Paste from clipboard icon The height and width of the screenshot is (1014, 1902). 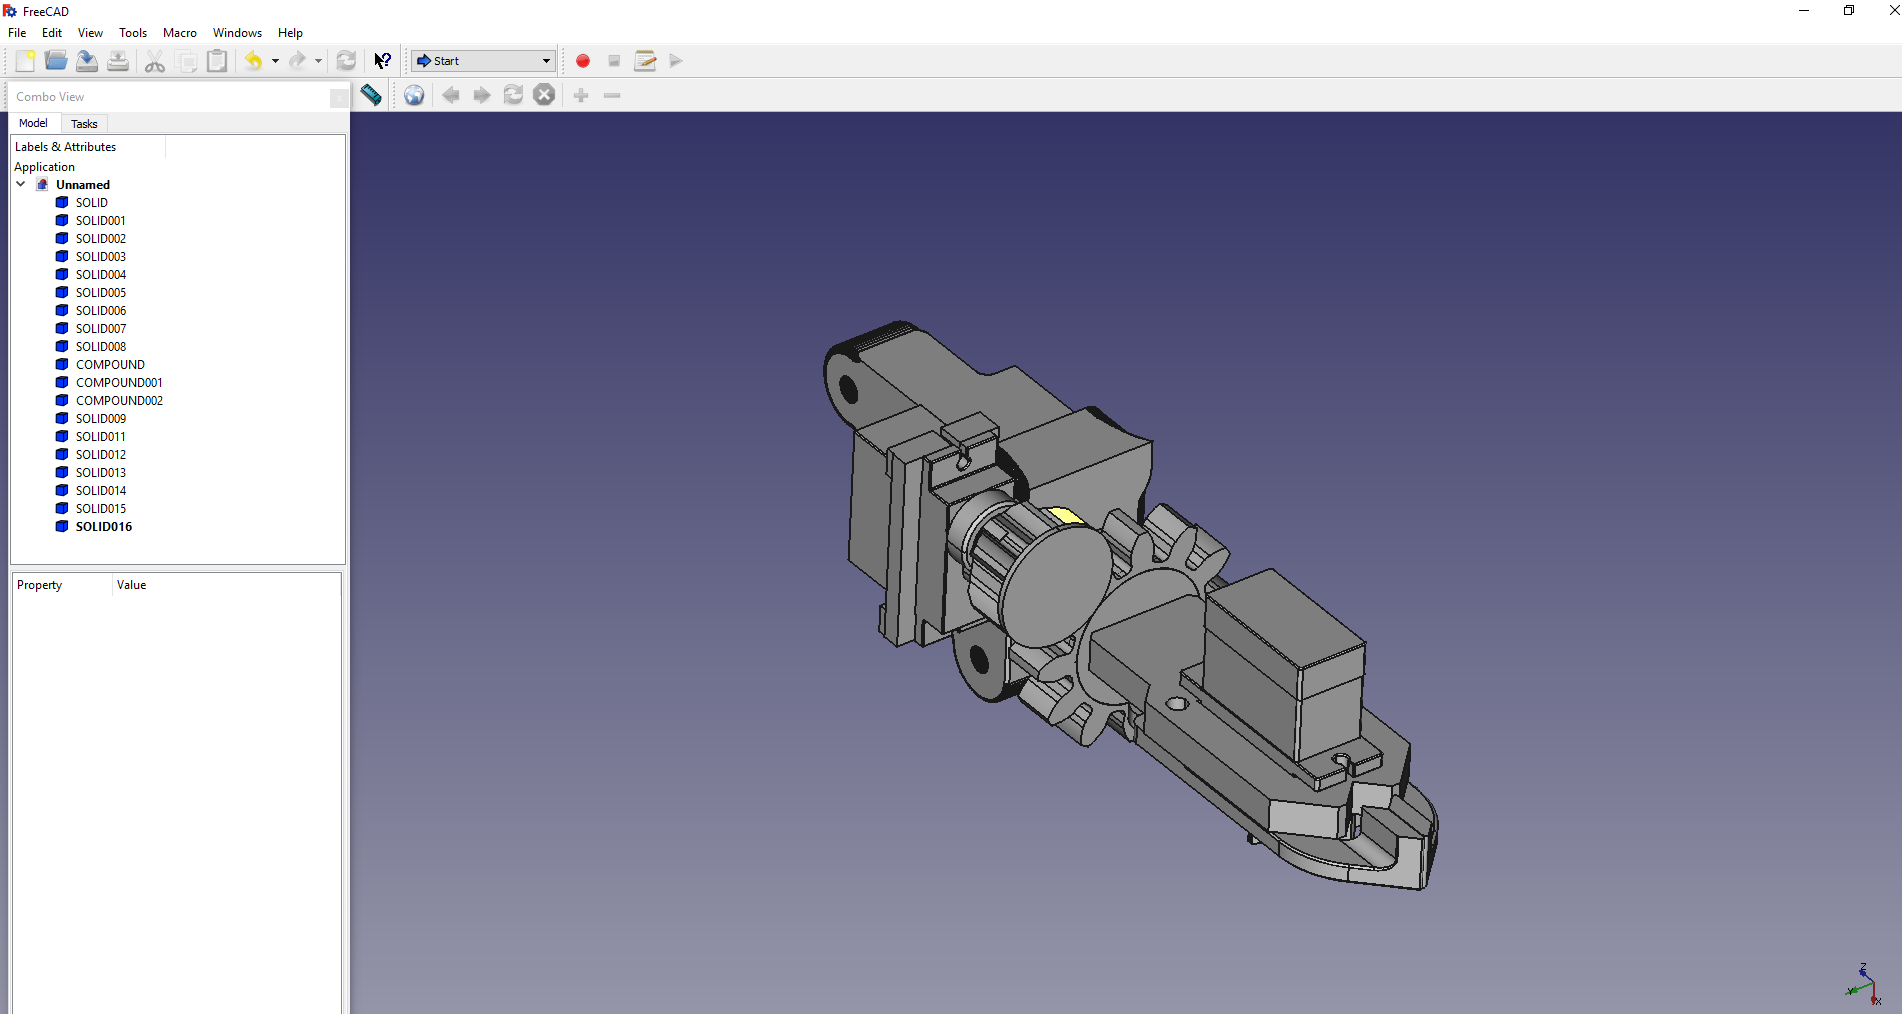tap(217, 61)
